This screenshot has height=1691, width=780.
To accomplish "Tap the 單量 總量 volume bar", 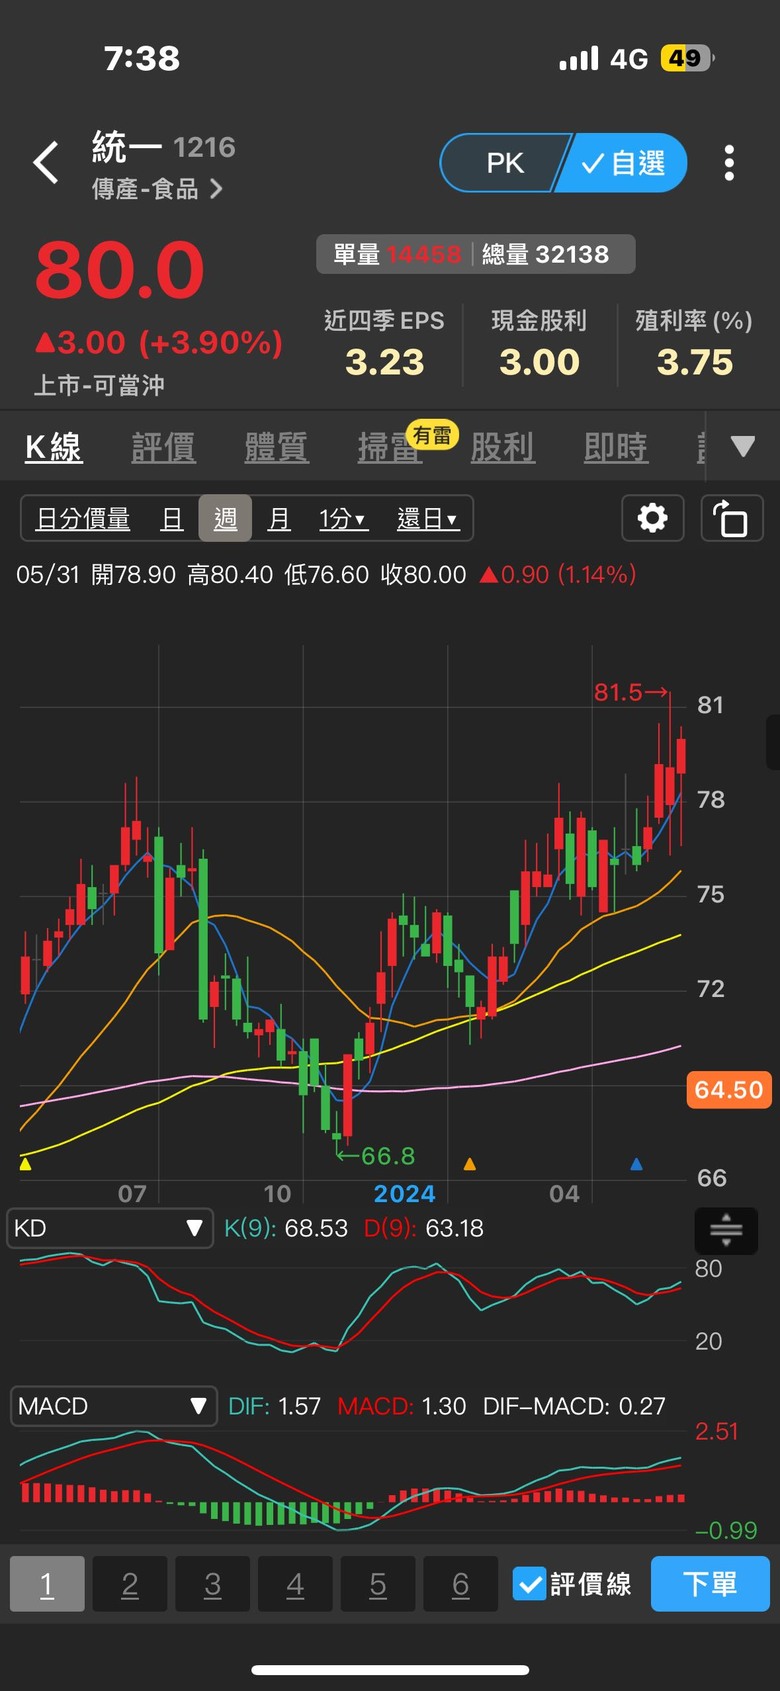I will click(x=476, y=254).
